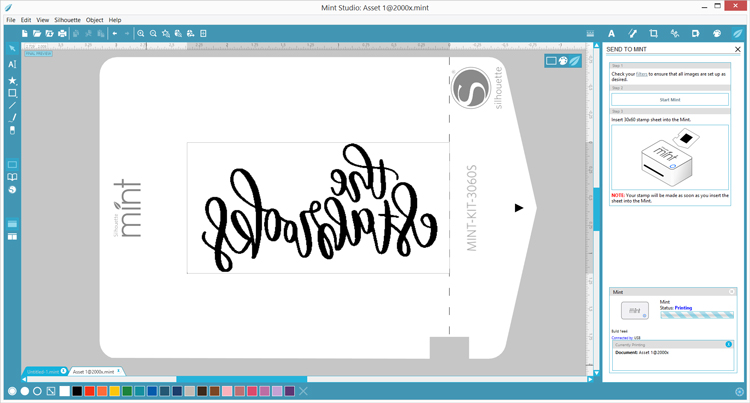Click the vertical scrollbar down arrow
750x403 pixels.
click(x=596, y=372)
